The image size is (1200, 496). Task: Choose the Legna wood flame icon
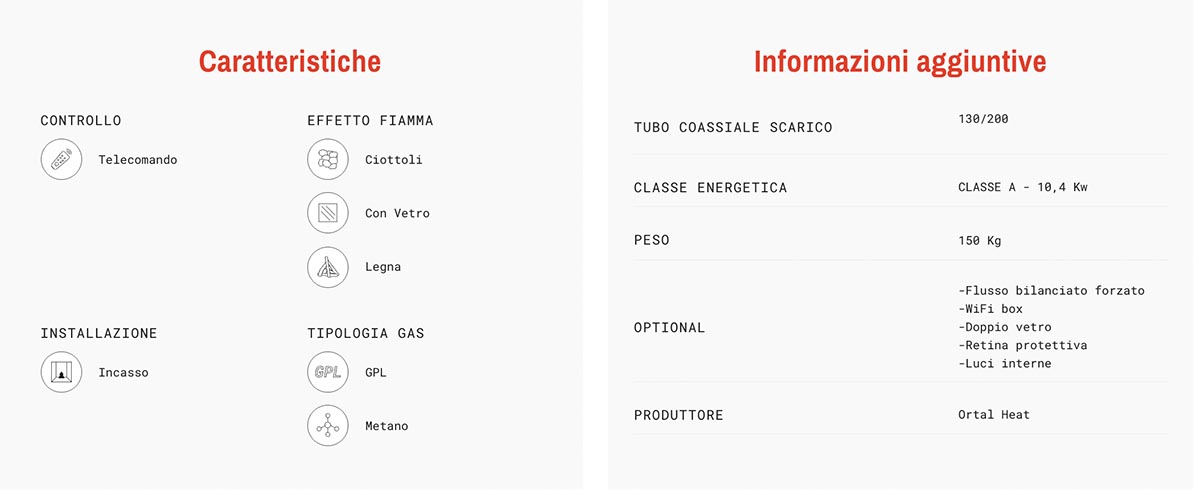pos(328,267)
